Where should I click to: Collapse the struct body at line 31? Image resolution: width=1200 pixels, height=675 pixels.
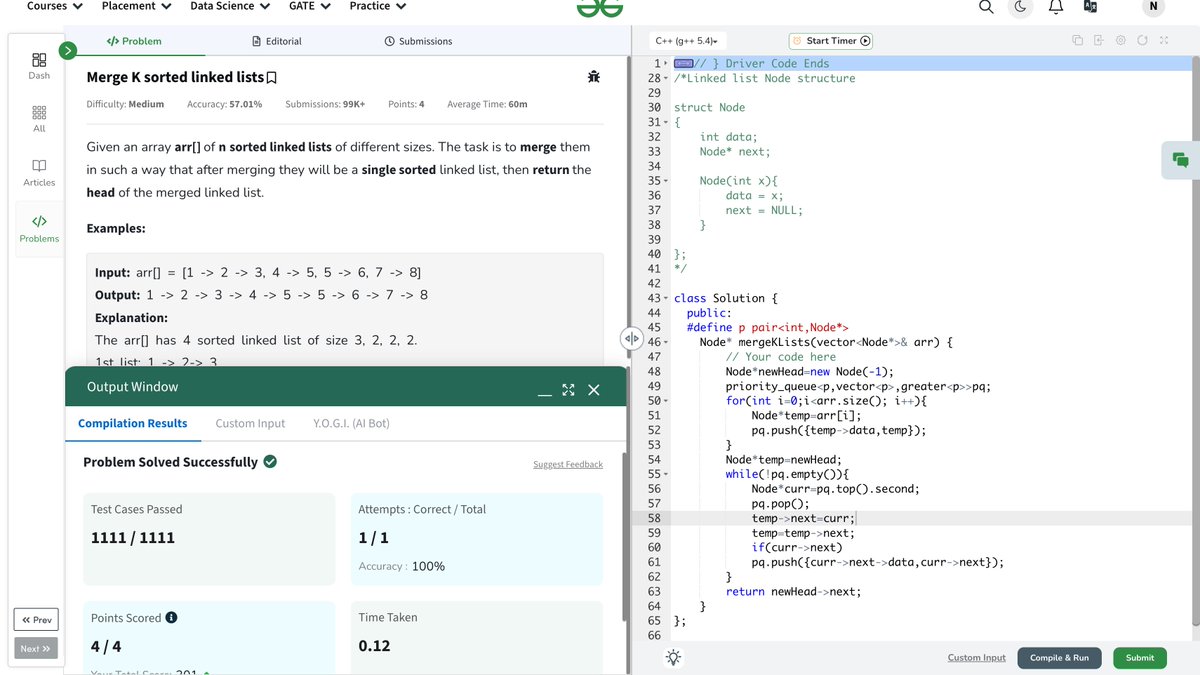(x=668, y=122)
